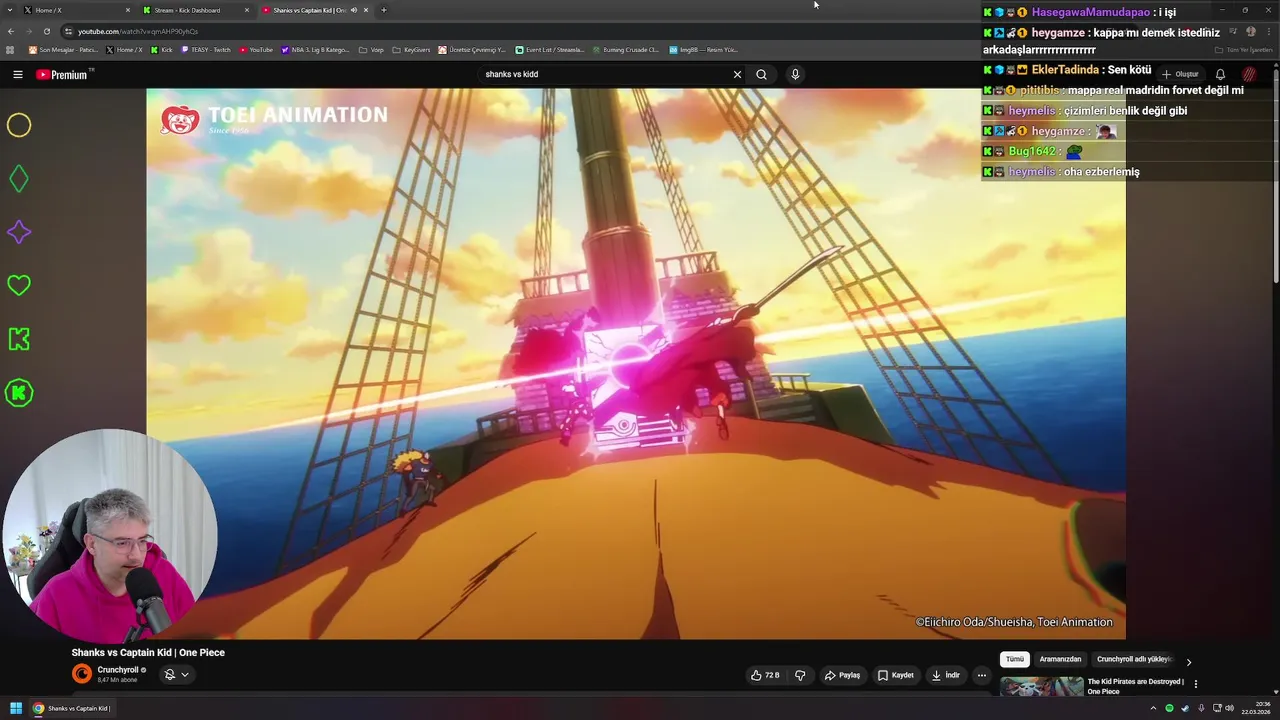
Task: Open 'The Kid Pirates are Destroyed' thumbnail
Action: (1041, 687)
